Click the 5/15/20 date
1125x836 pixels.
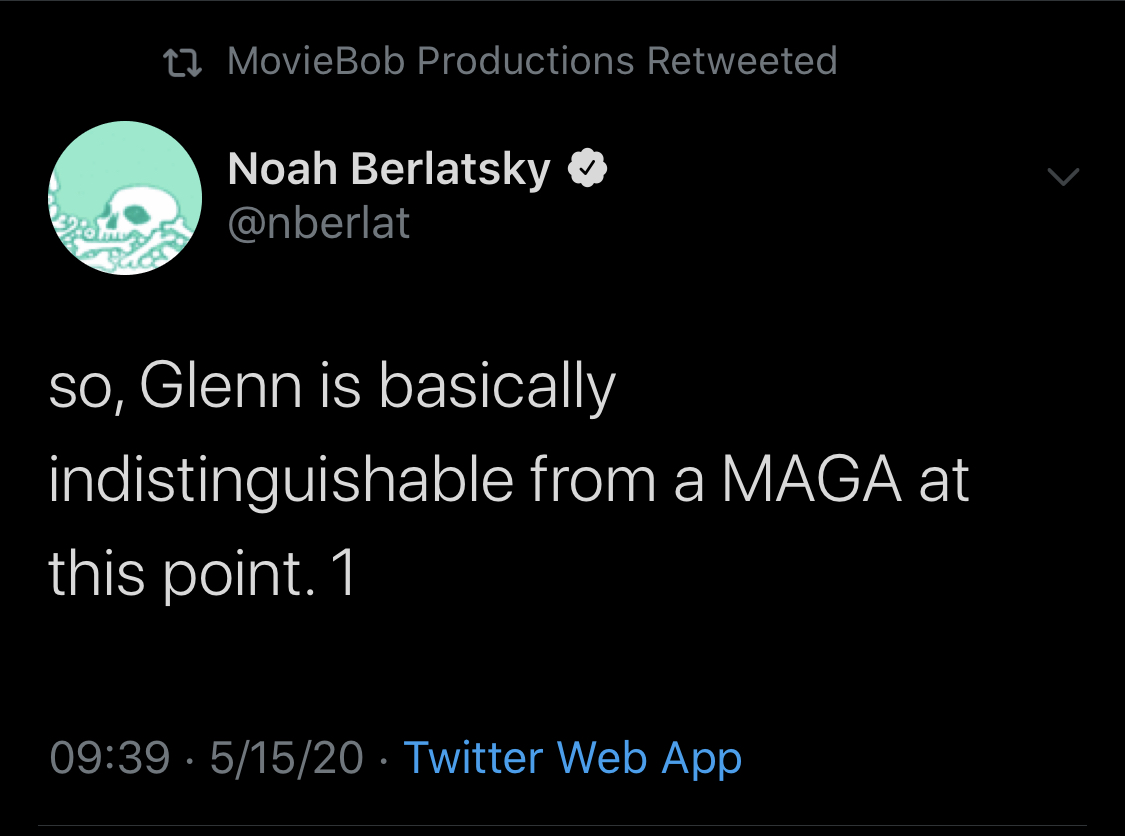pos(287,758)
